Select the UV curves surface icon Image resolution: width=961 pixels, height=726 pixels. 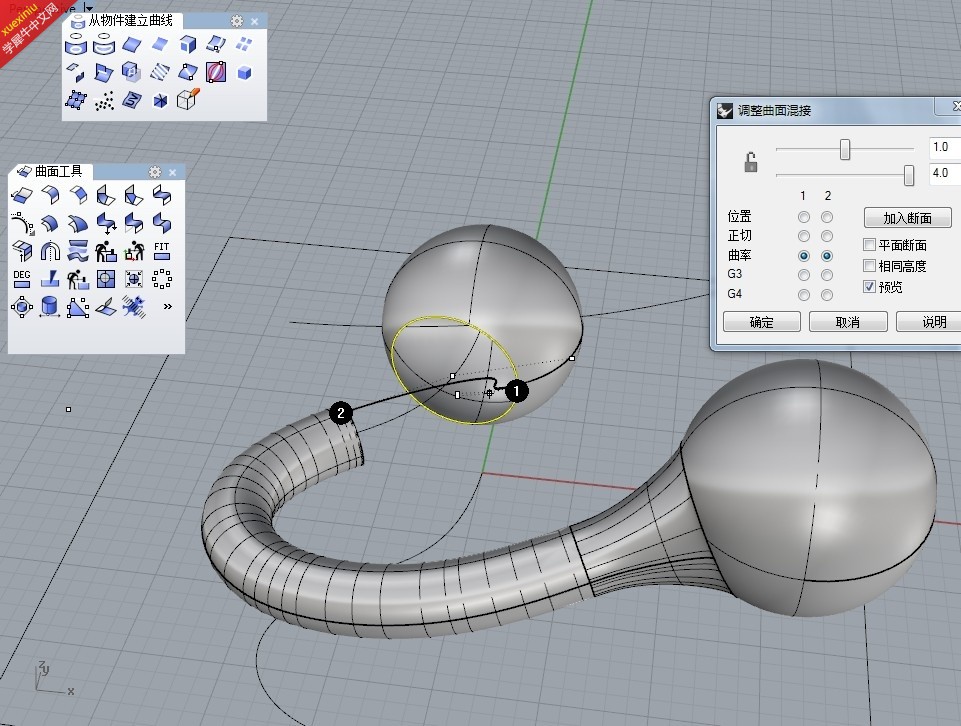click(132, 100)
